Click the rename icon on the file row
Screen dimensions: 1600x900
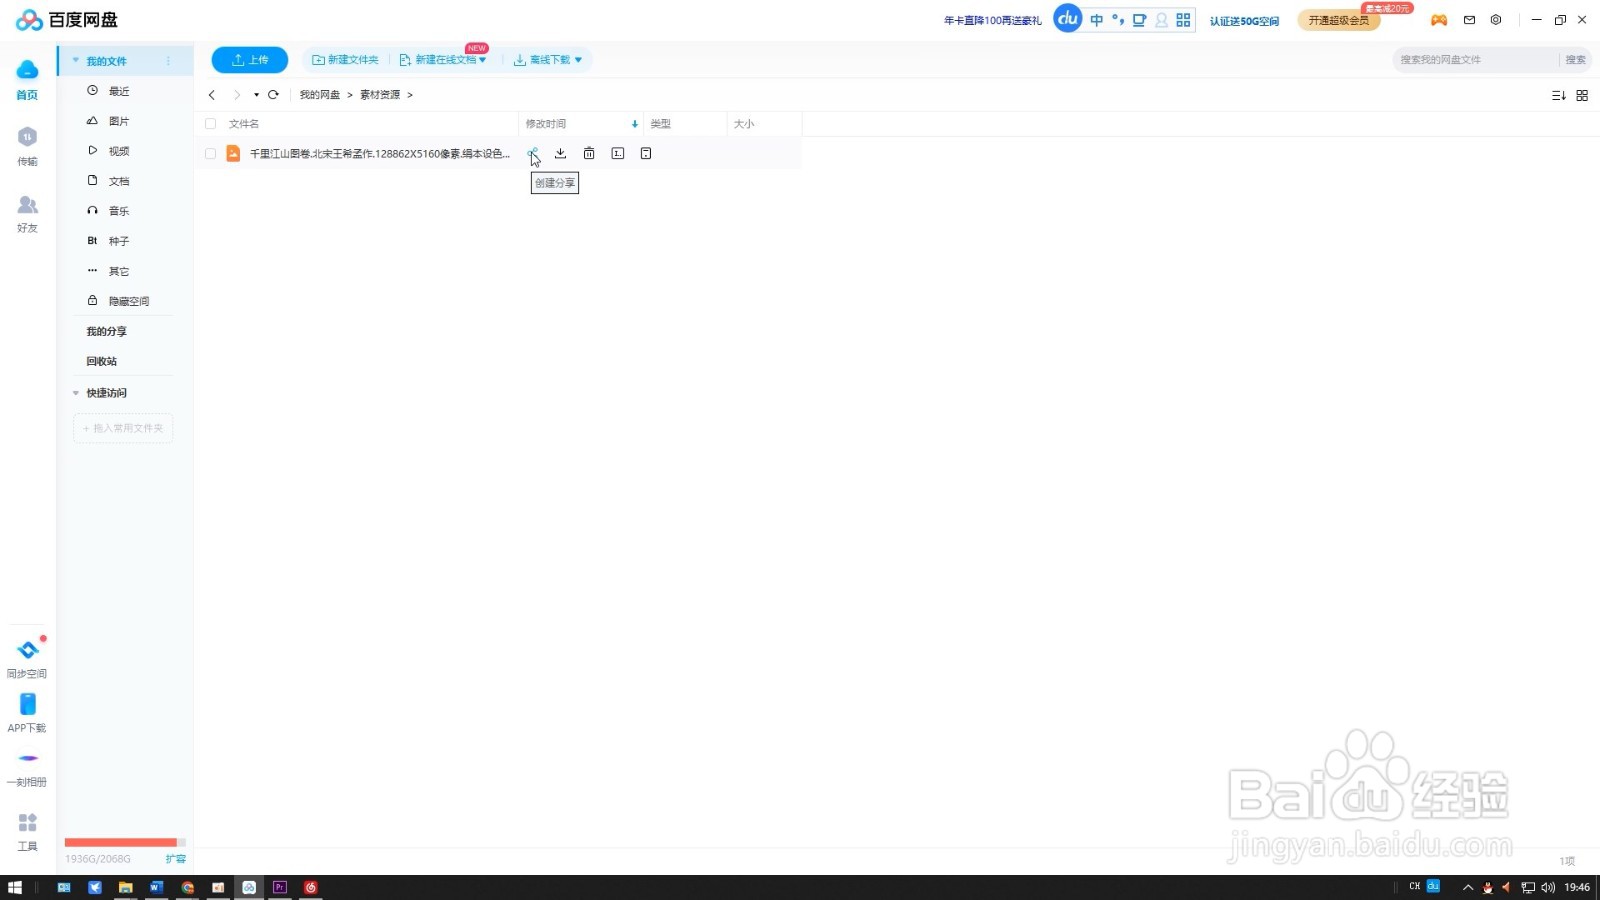click(x=618, y=153)
